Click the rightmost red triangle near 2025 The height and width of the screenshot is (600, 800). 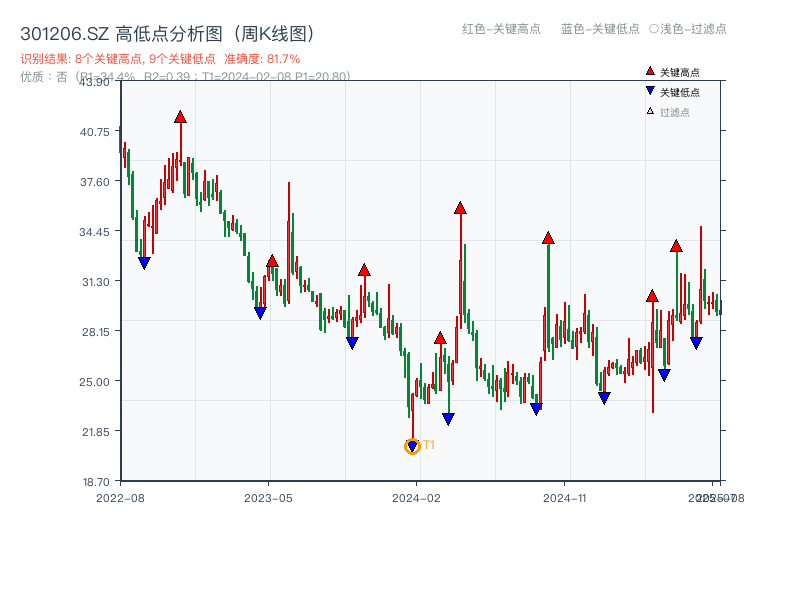click(676, 247)
